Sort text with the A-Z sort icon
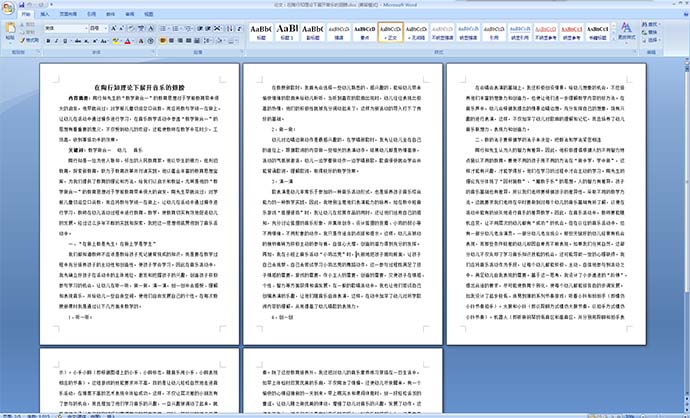 point(229,28)
